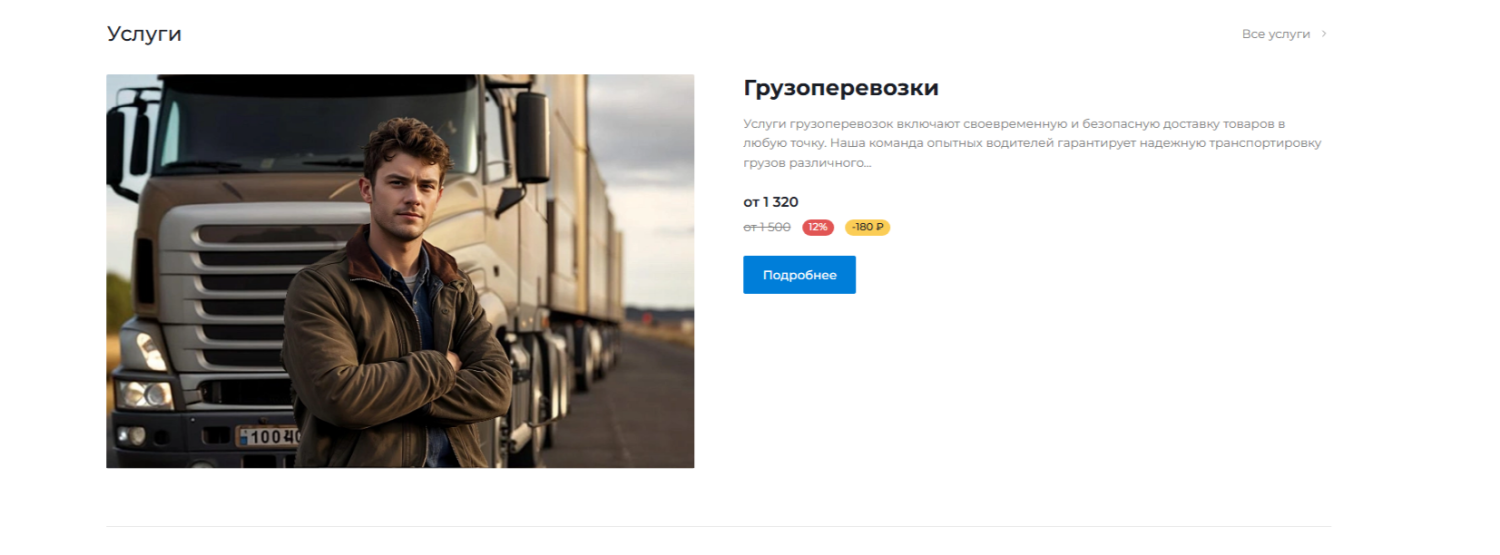Open the Грузоперевозки service title
This screenshot has width=1500, height=555.
[841, 88]
